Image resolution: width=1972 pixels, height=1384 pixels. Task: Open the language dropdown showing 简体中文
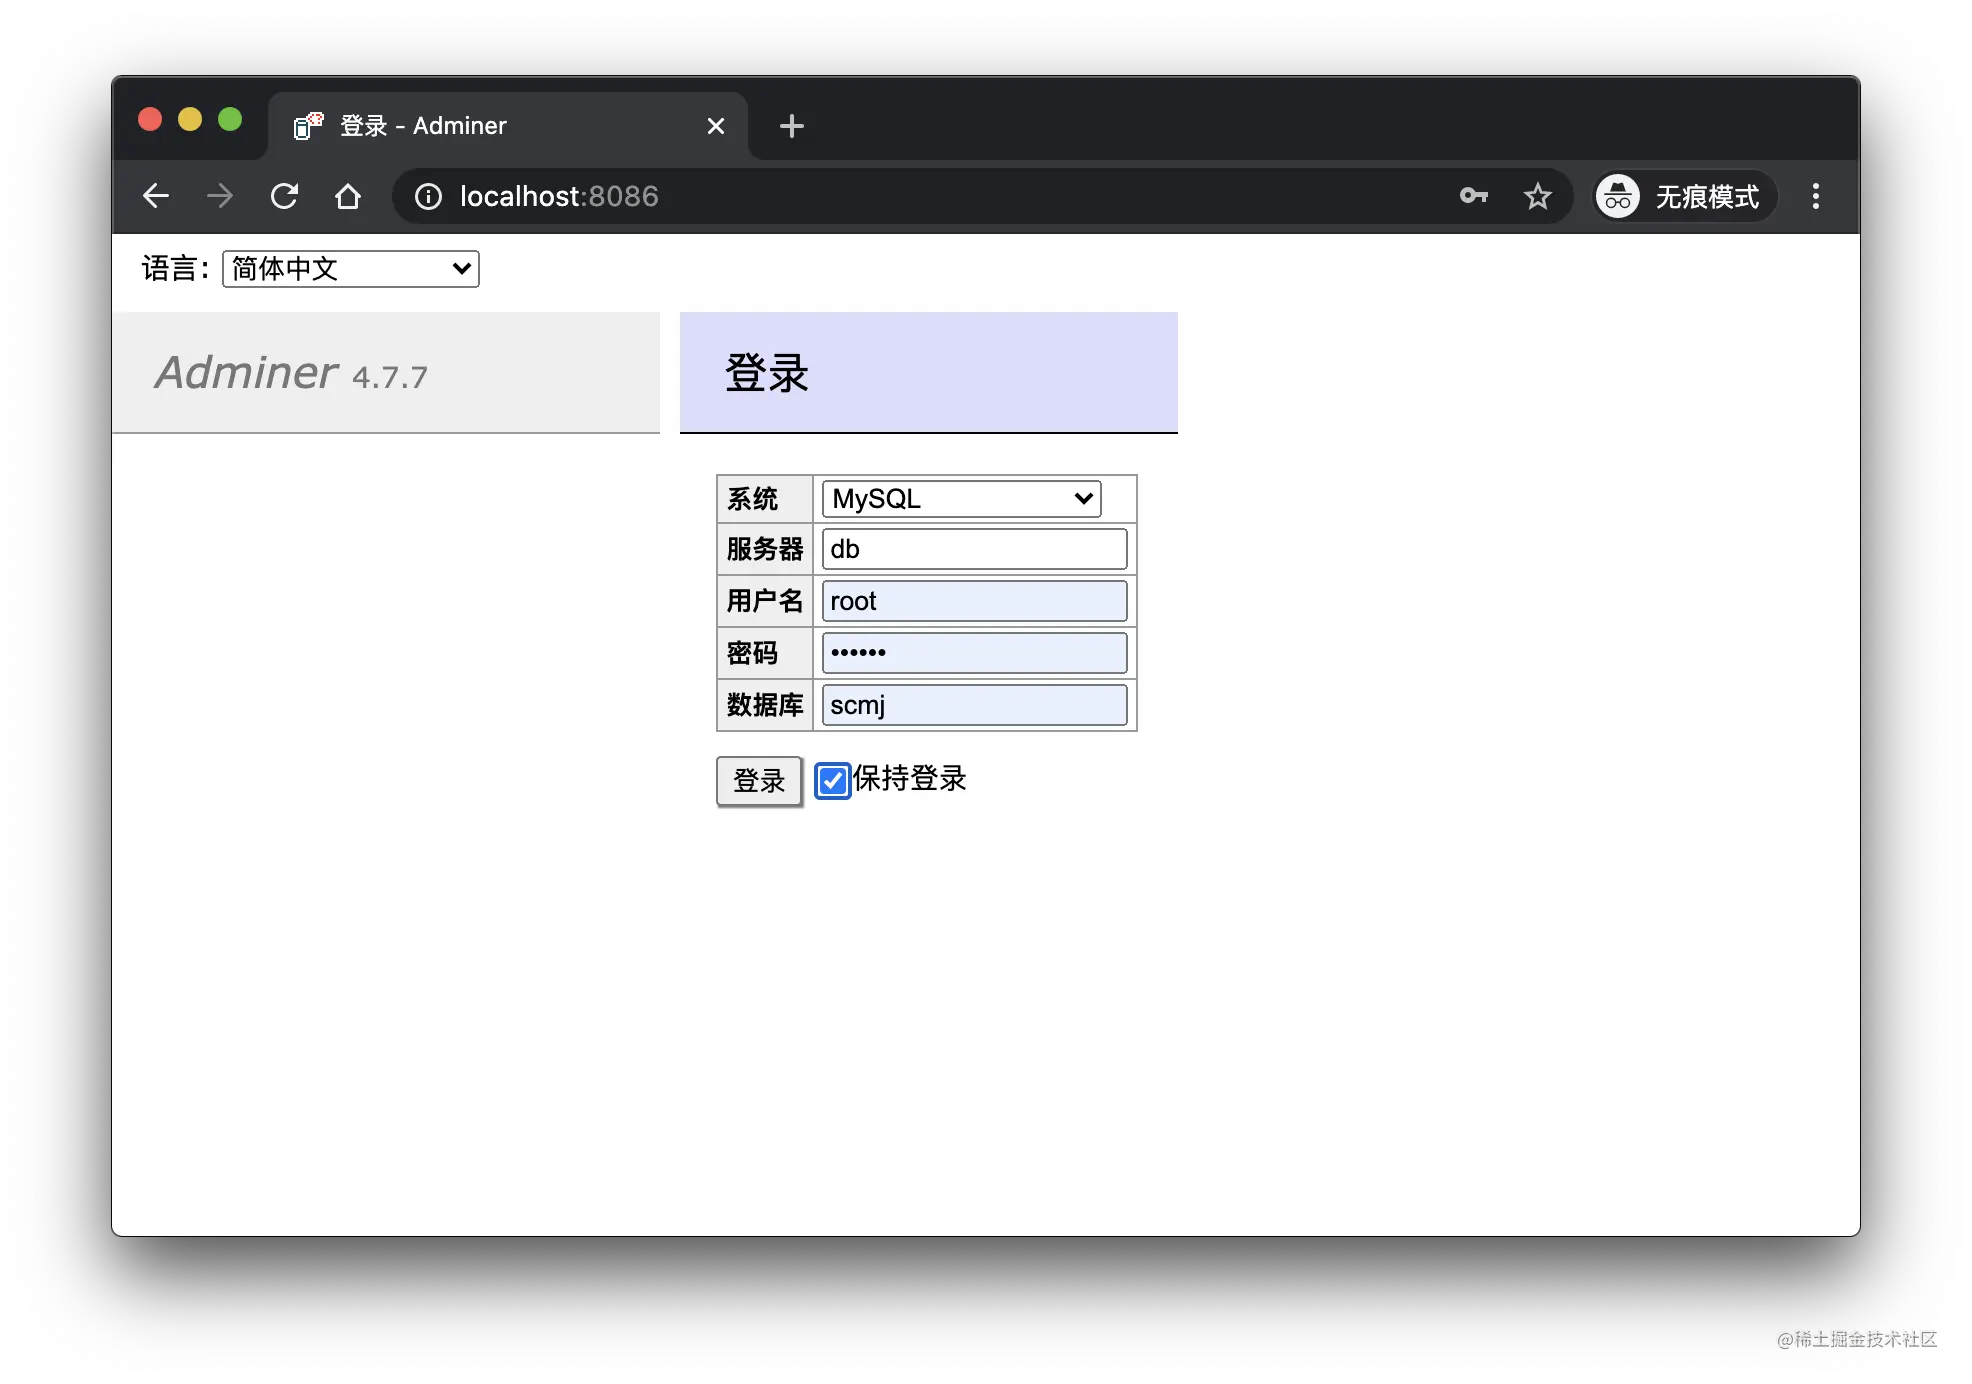click(351, 269)
